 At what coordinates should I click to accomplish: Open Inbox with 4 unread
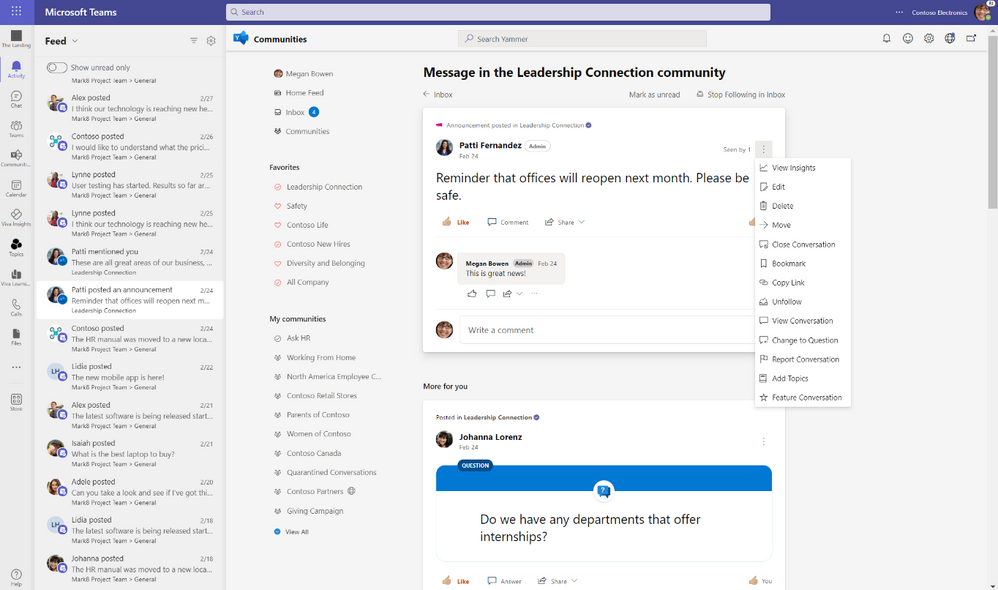click(x=297, y=112)
